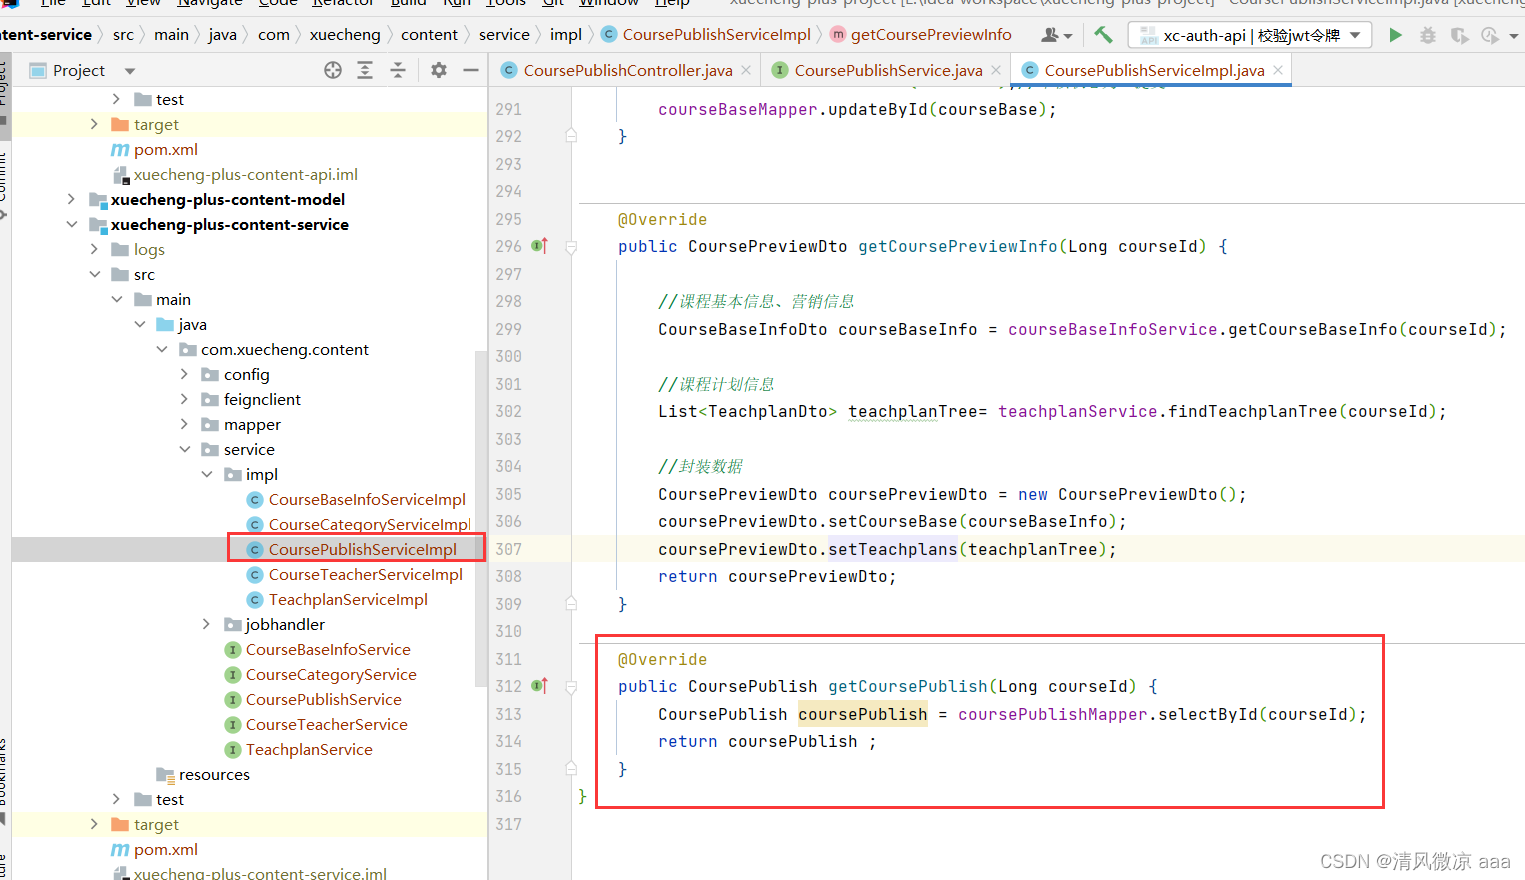Hide the Project tool window with minus icon
This screenshot has height=880, width=1525.
tap(470, 70)
